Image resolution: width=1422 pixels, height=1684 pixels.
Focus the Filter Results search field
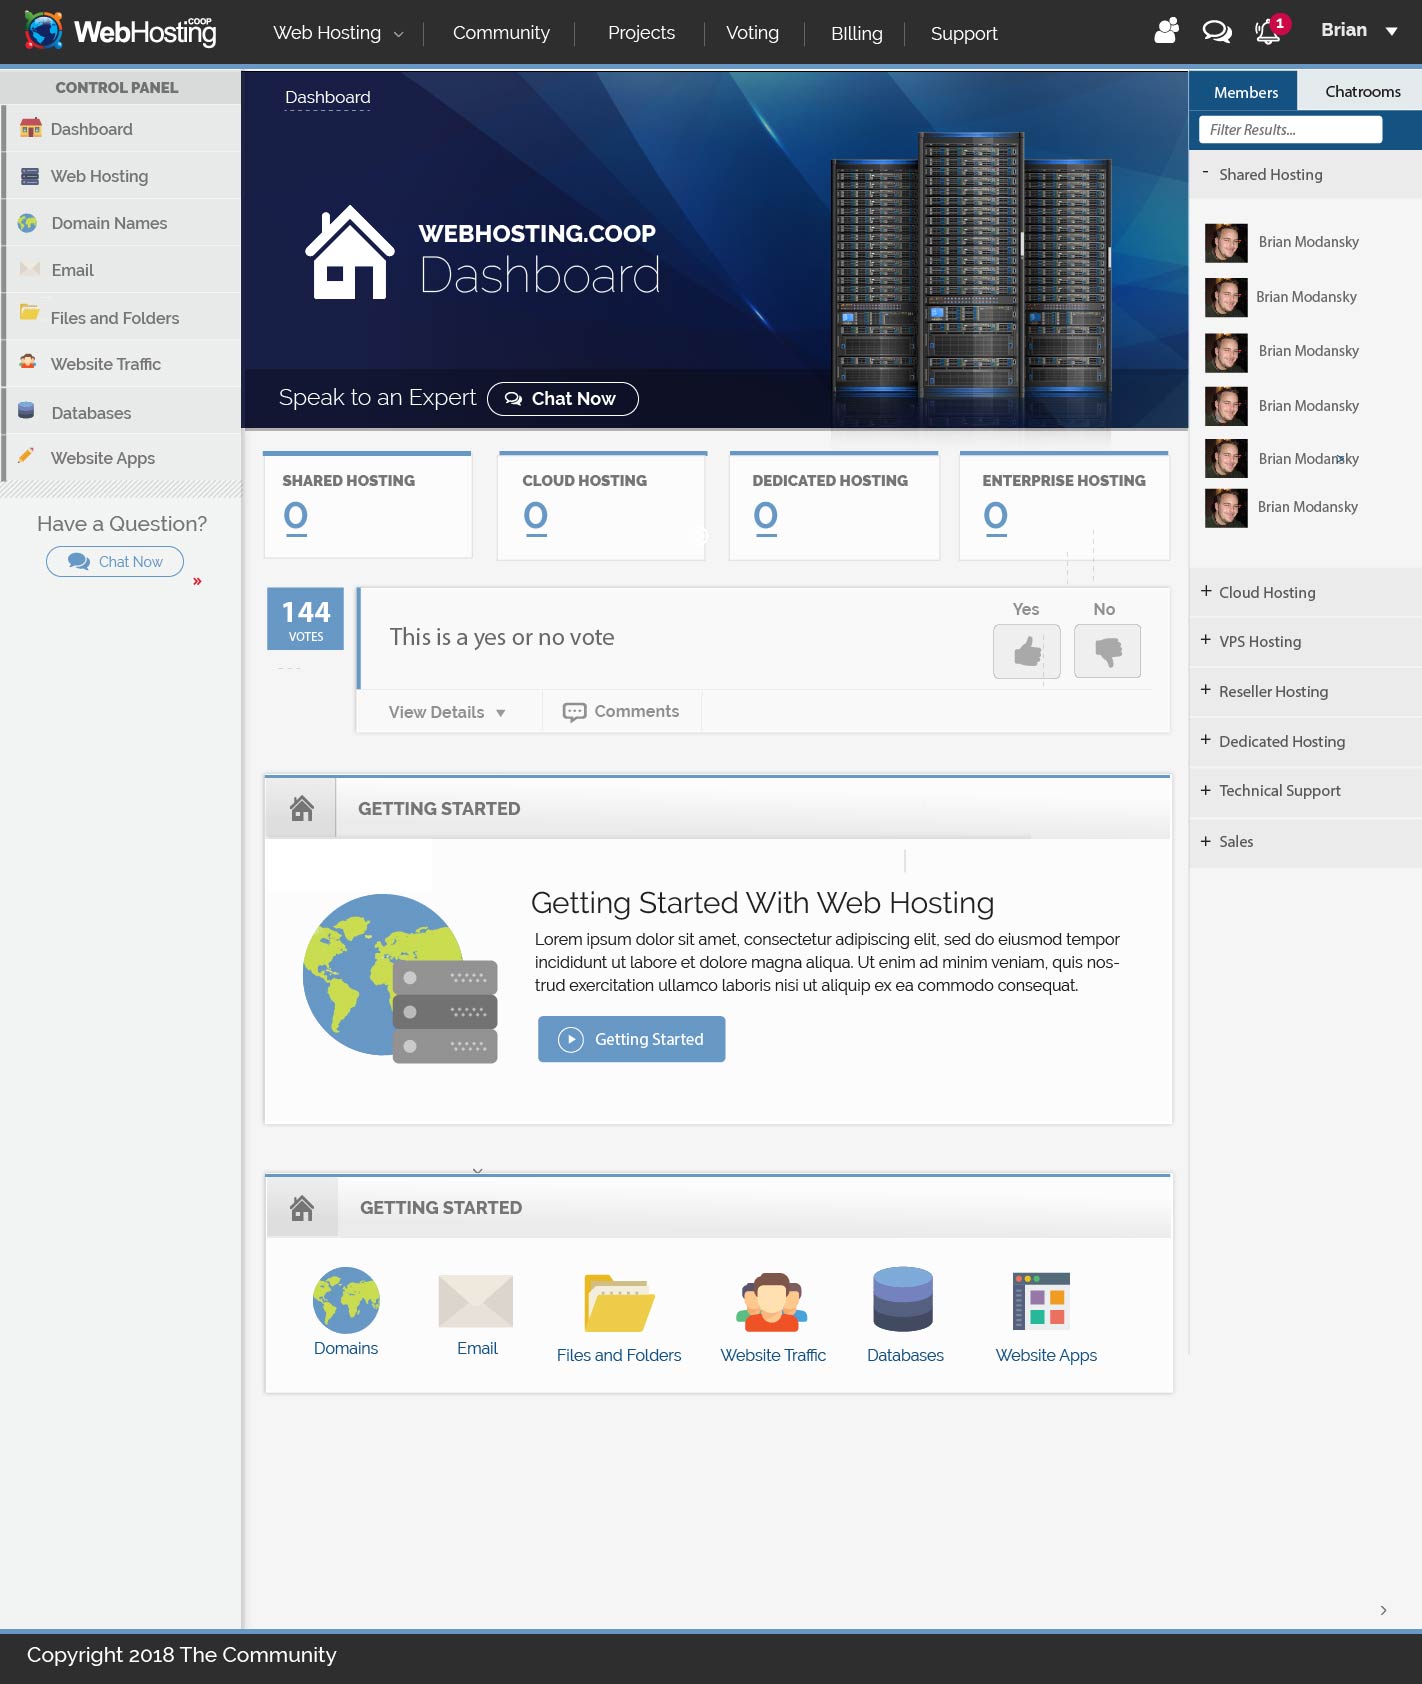[x=1290, y=129]
